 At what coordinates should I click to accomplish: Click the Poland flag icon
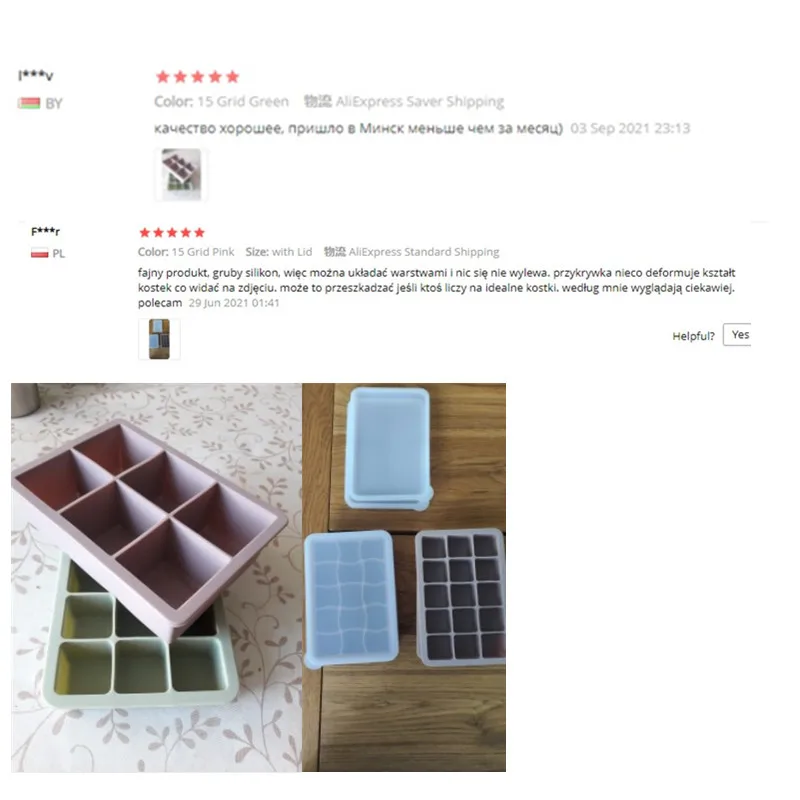click(x=40, y=253)
